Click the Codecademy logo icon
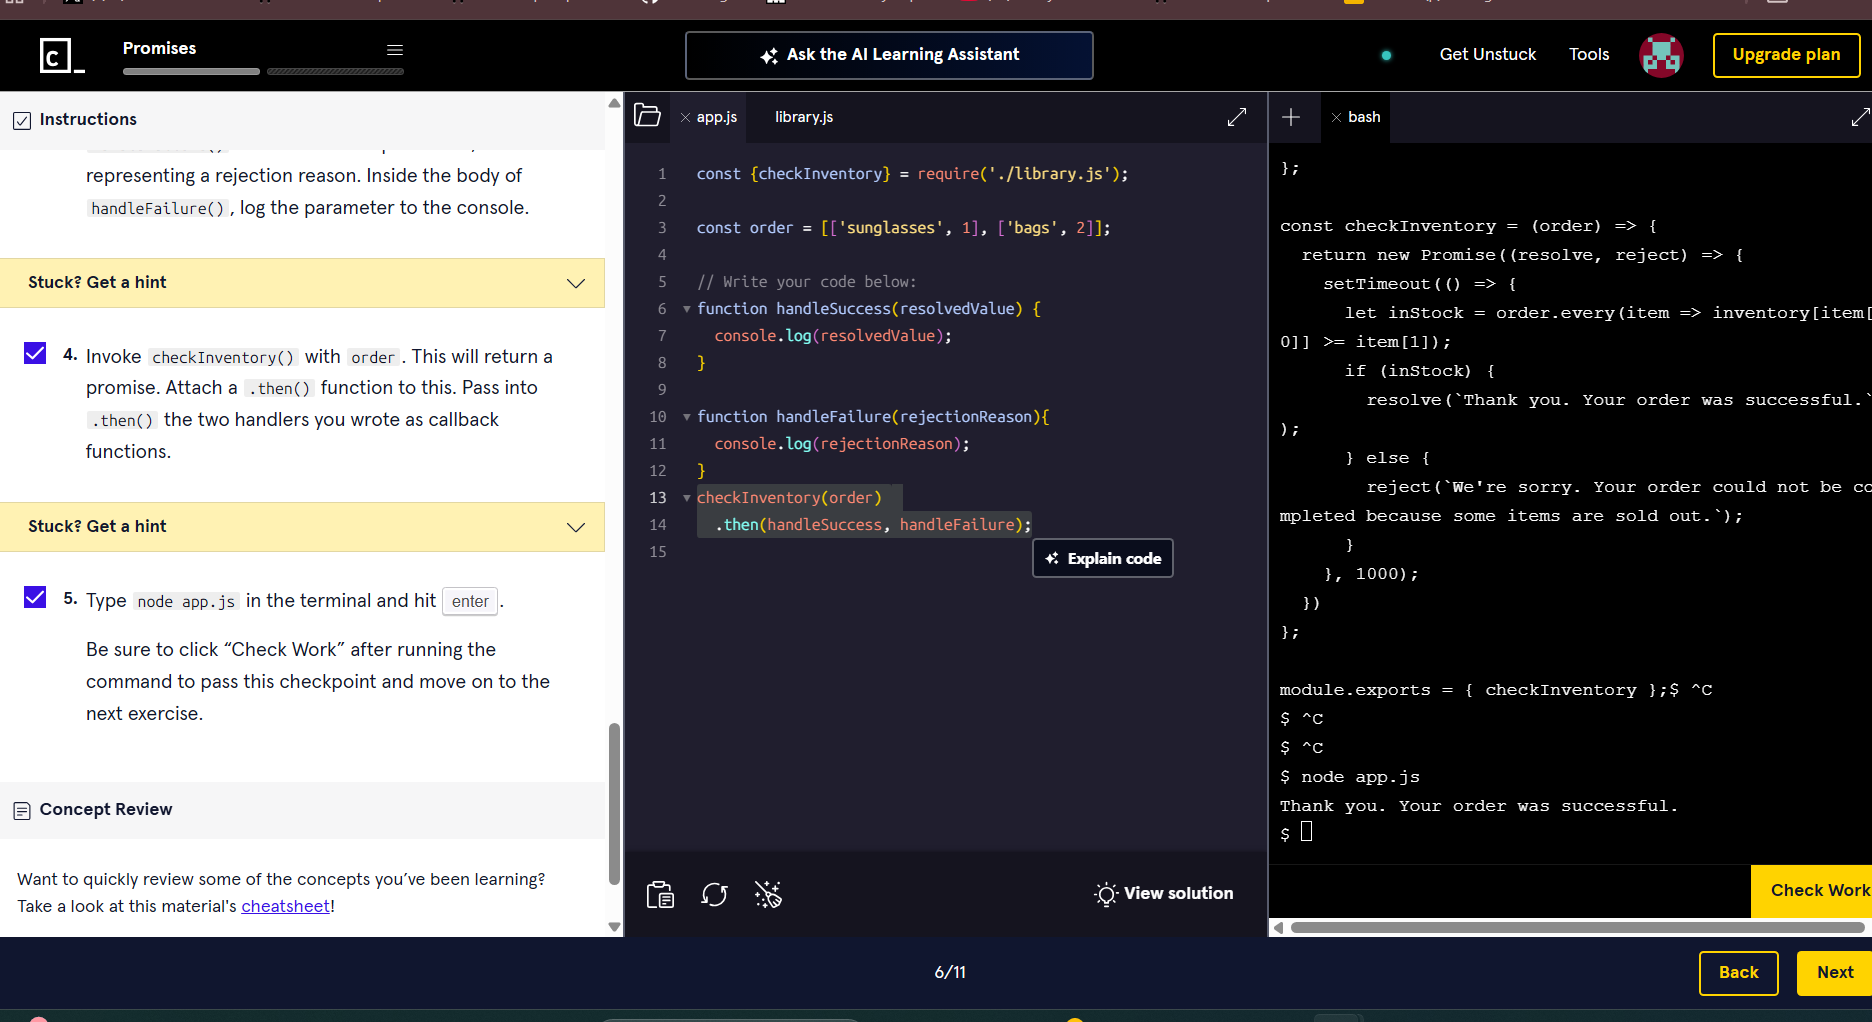Screen dimensions: 1872x1022 pyautogui.click(x=60, y=55)
